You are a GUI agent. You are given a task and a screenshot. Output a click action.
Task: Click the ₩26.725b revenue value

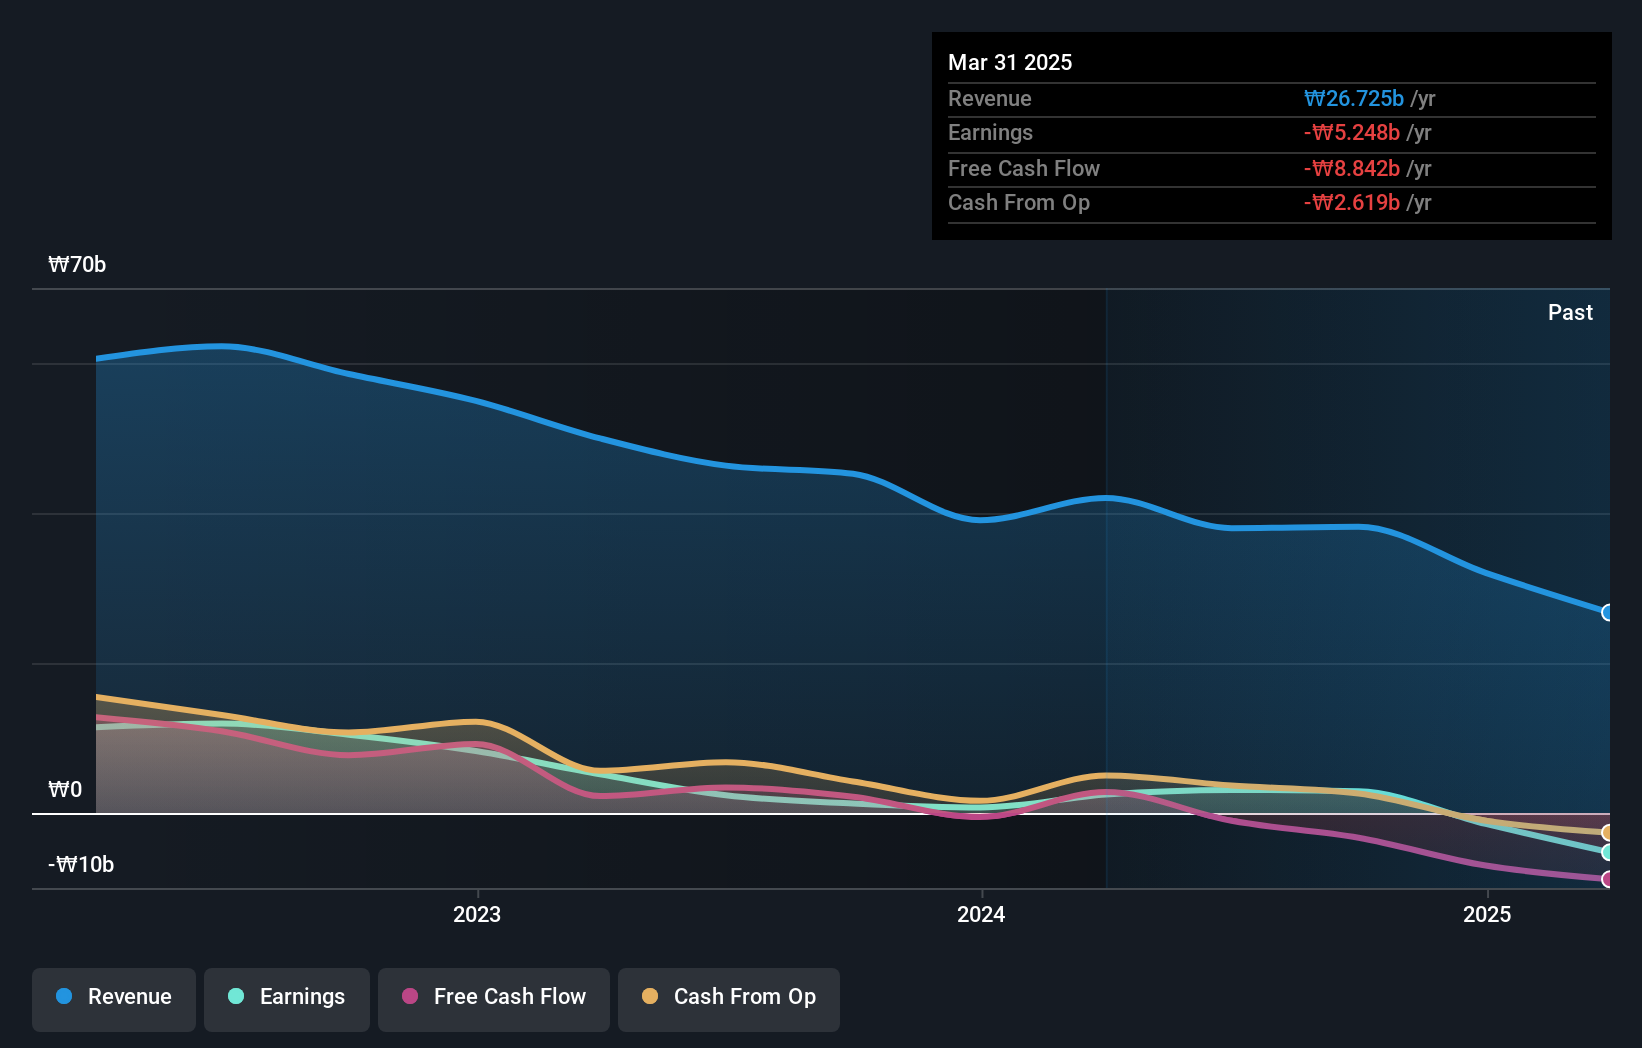1354,98
